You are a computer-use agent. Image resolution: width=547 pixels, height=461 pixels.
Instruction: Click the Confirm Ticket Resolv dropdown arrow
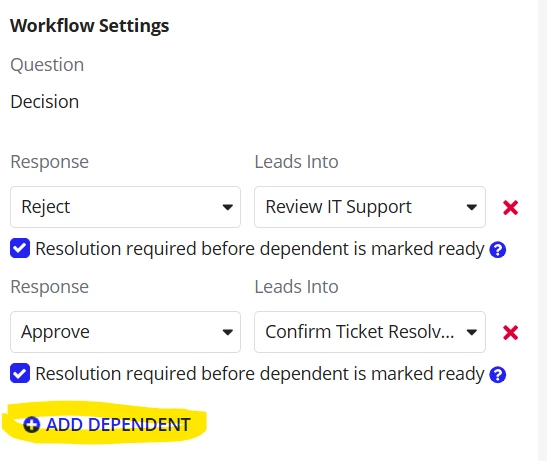(x=472, y=332)
